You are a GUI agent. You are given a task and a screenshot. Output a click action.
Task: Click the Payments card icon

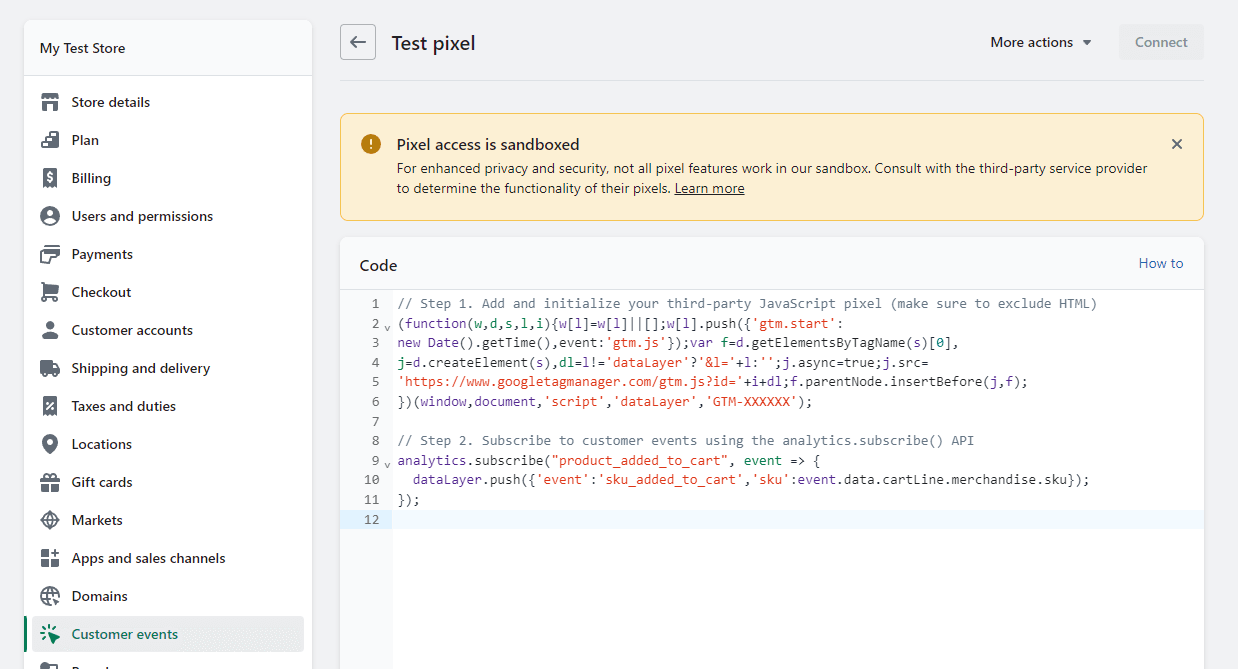click(50, 254)
